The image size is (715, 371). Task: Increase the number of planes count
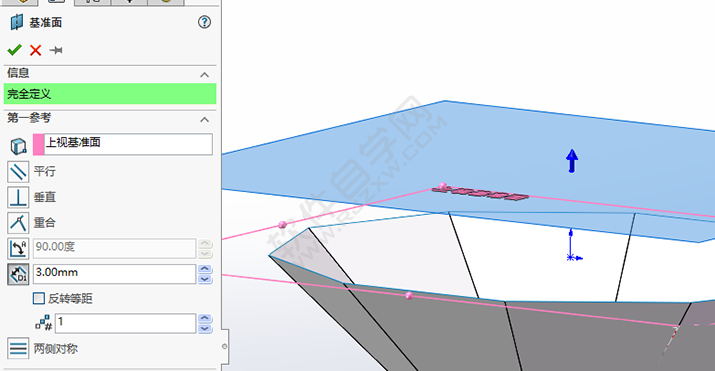coord(205,319)
